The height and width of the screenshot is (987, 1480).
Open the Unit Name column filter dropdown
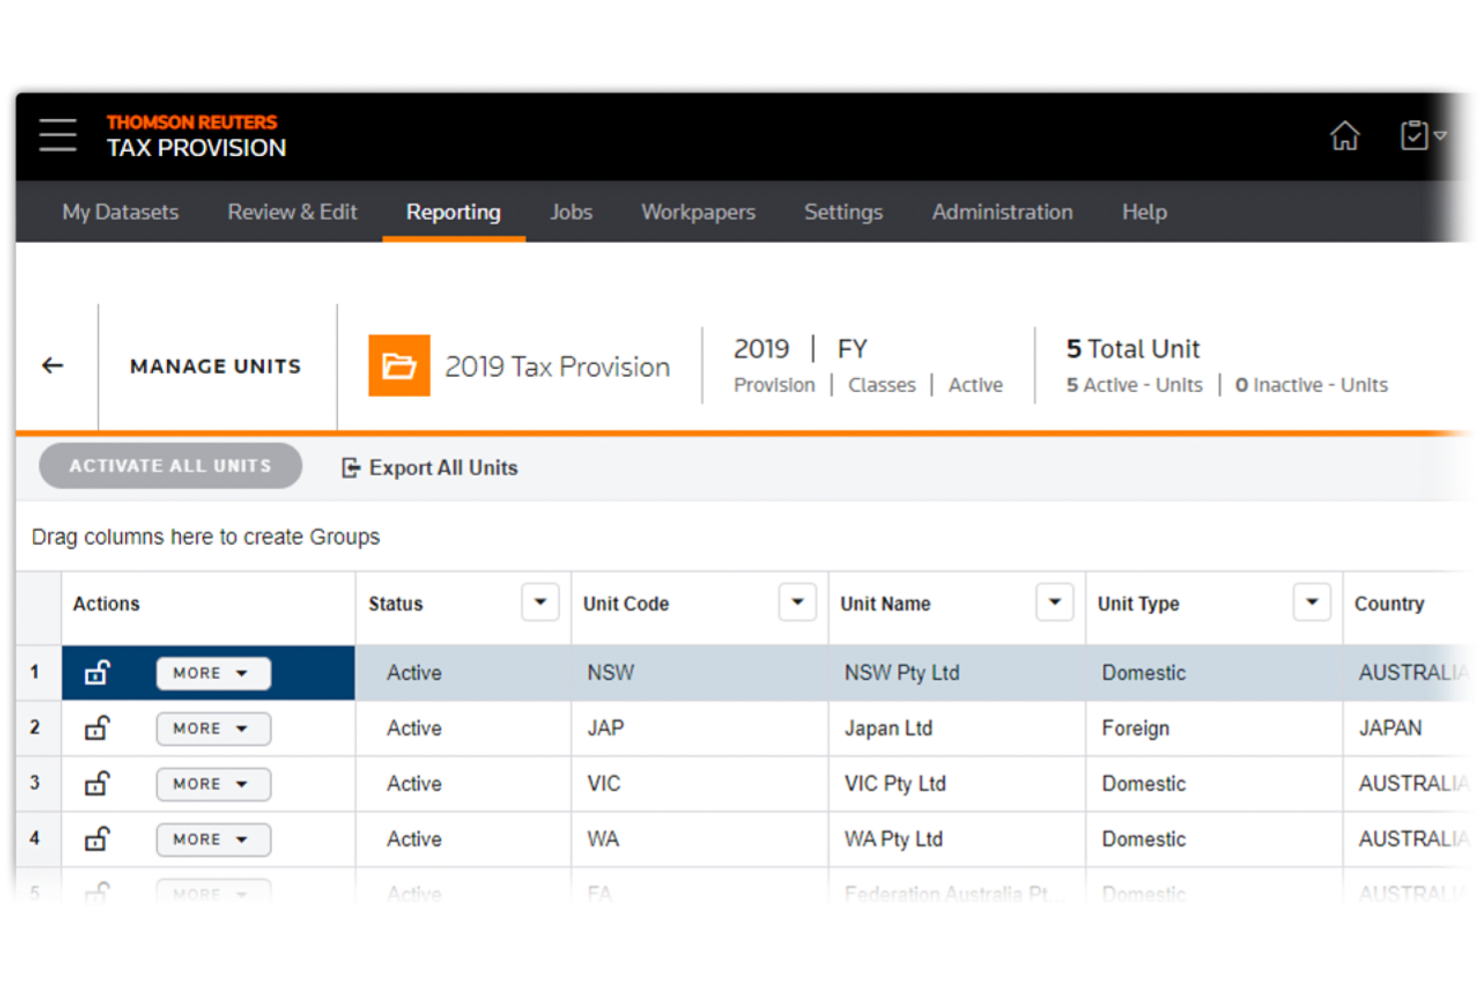point(1054,602)
